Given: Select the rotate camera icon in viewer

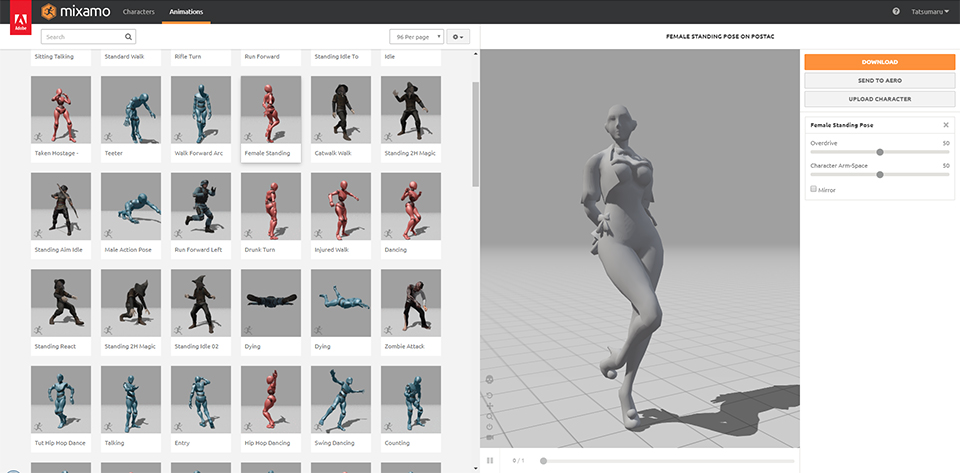Looking at the screenshot, I should coord(490,395).
